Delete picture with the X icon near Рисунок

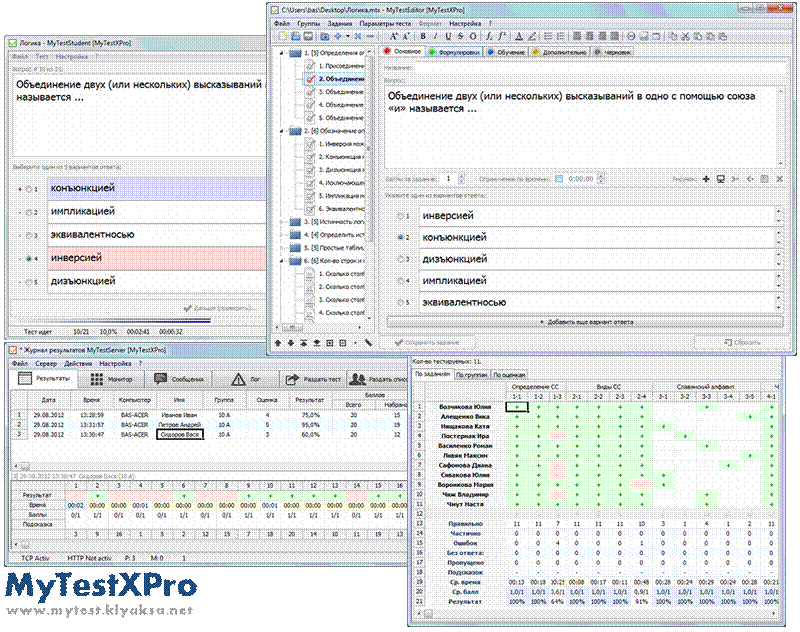[x=780, y=179]
